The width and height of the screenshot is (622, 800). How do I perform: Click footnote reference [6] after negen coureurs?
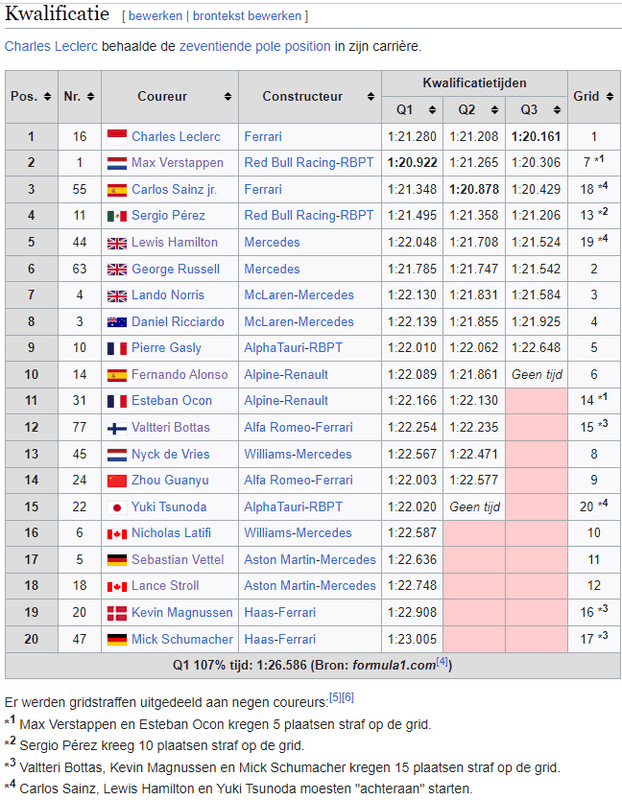coord(347,697)
